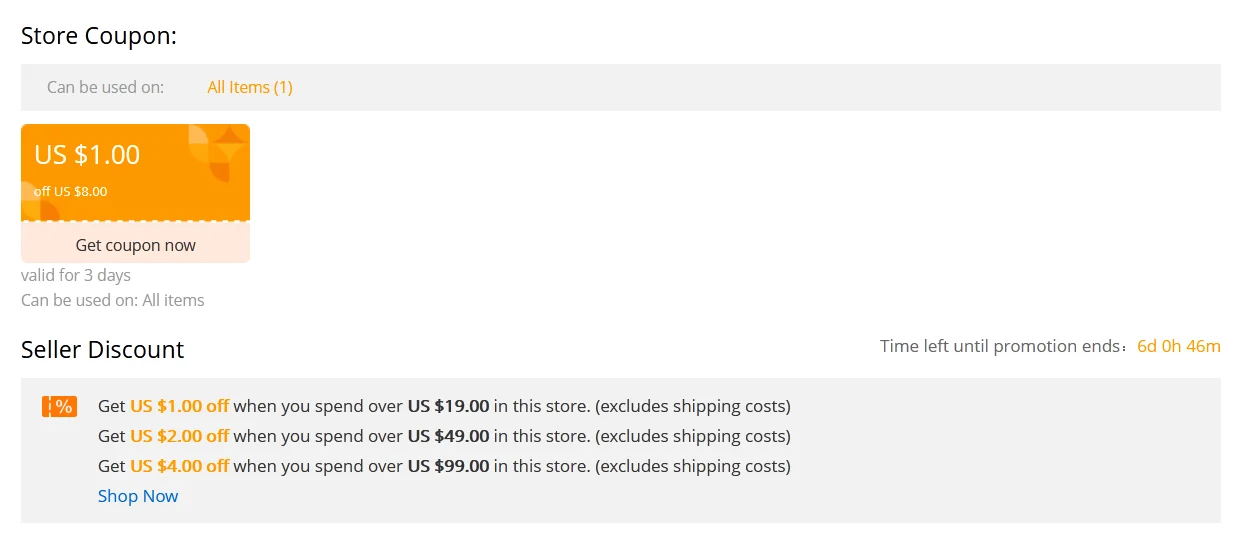Click the 'US $4.00 off' discount text
This screenshot has height=541, width=1239.
pyautogui.click(x=179, y=466)
